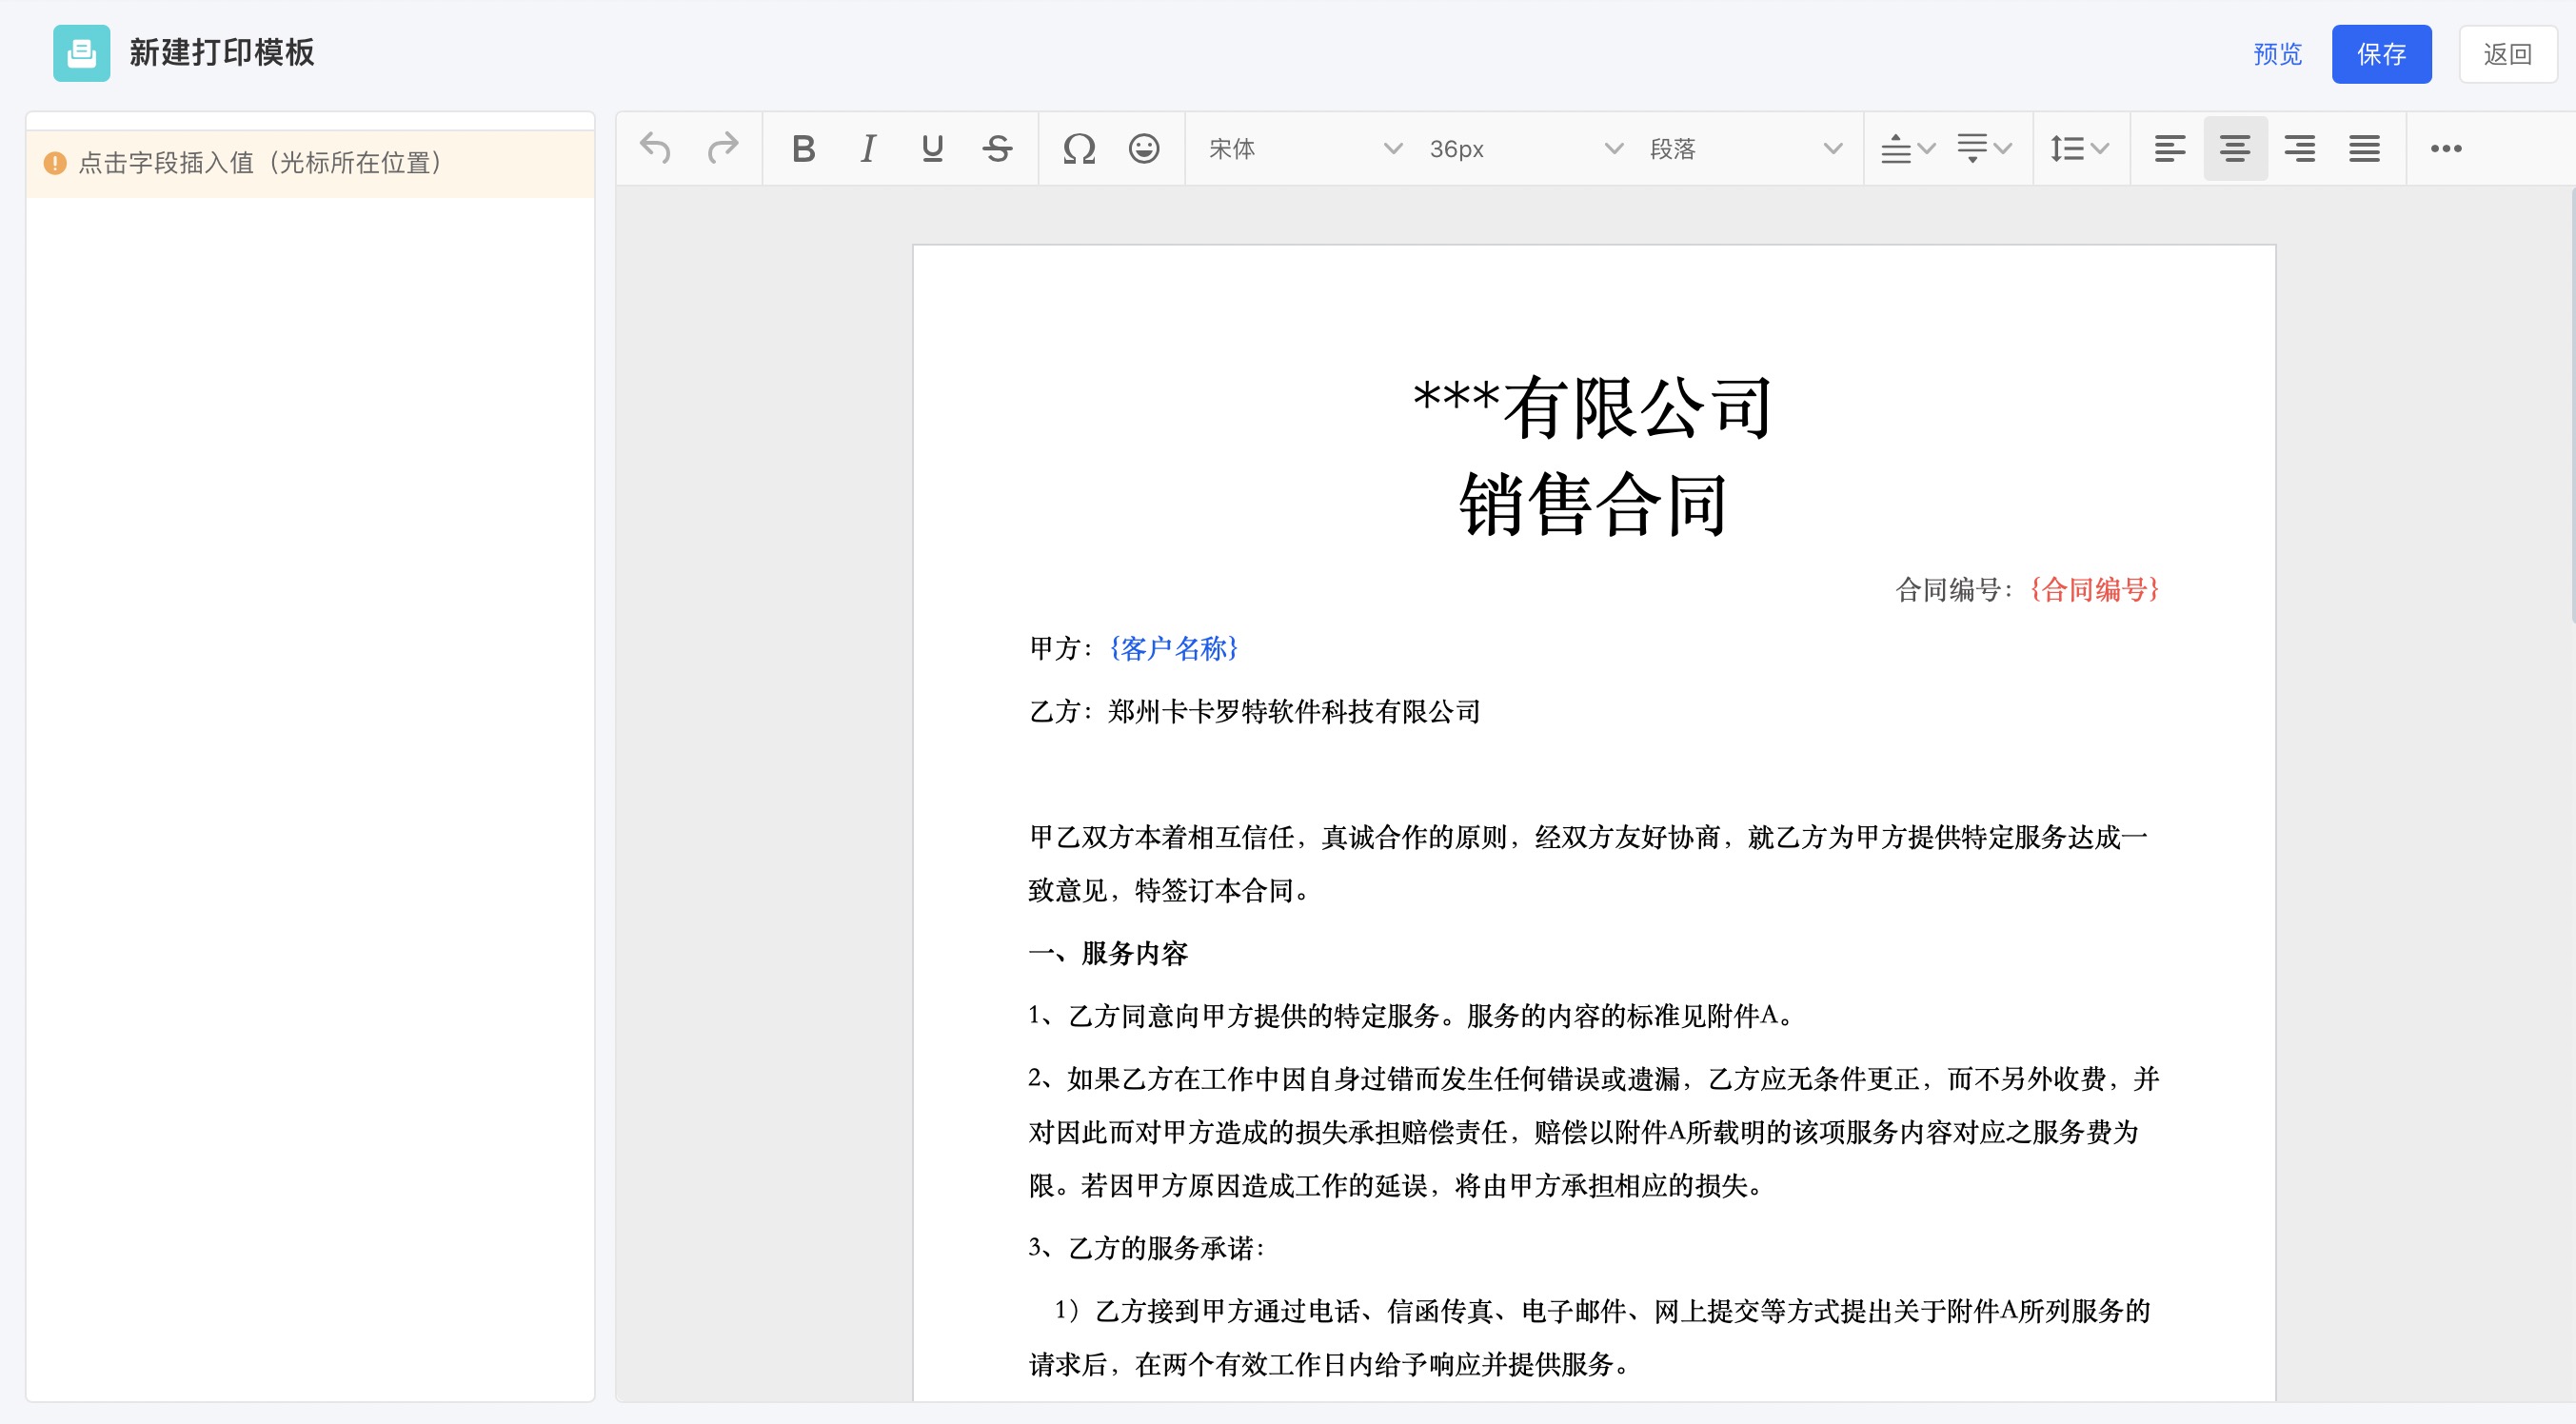Align text to the left
Viewport: 2576px width, 1424px height.
point(2169,148)
